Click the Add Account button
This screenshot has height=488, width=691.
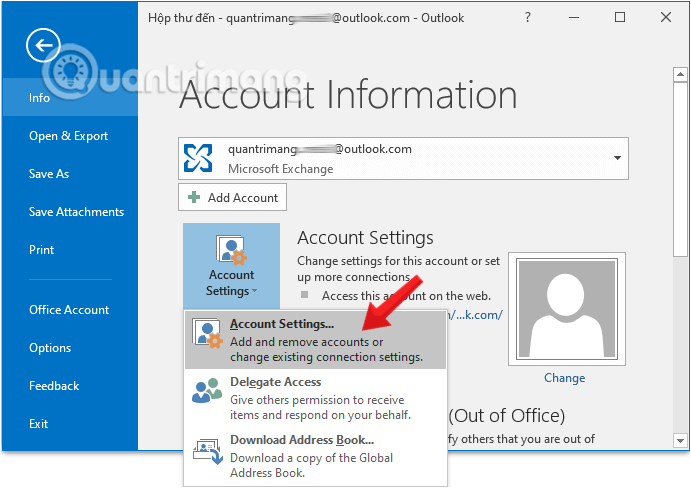pos(232,197)
